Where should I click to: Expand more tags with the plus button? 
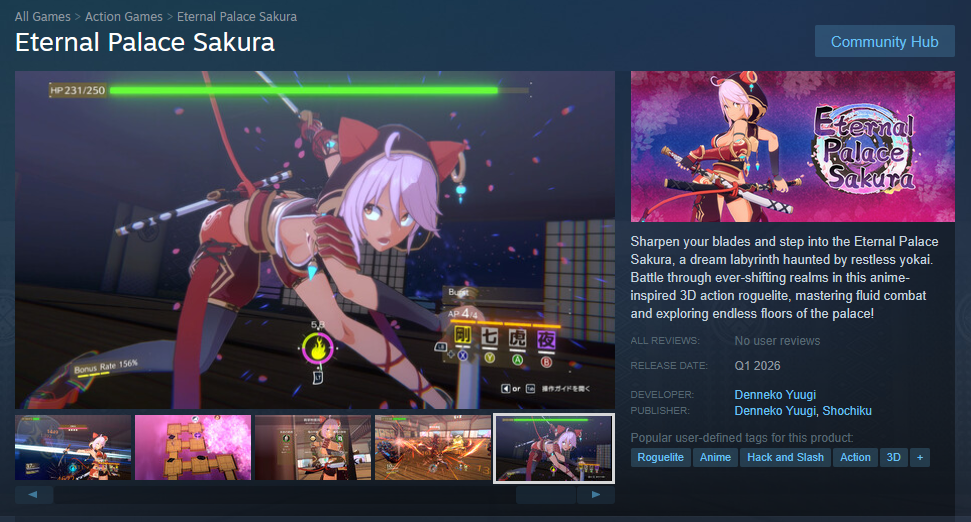920,458
